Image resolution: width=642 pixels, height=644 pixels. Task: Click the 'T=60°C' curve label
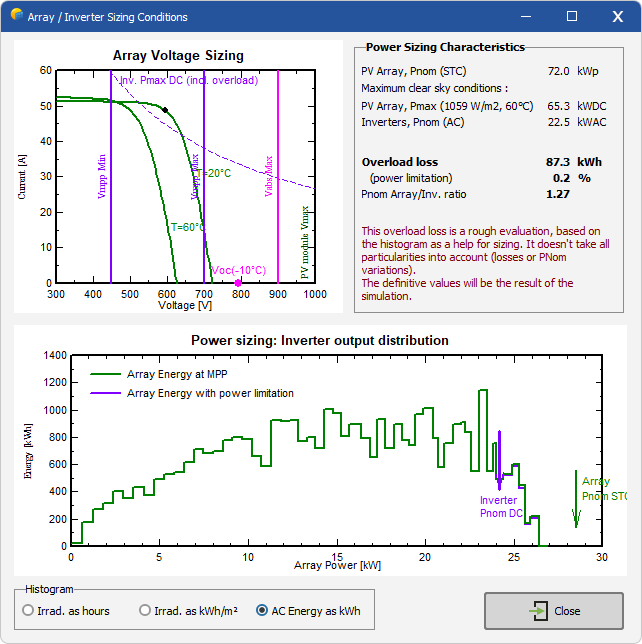[187, 227]
